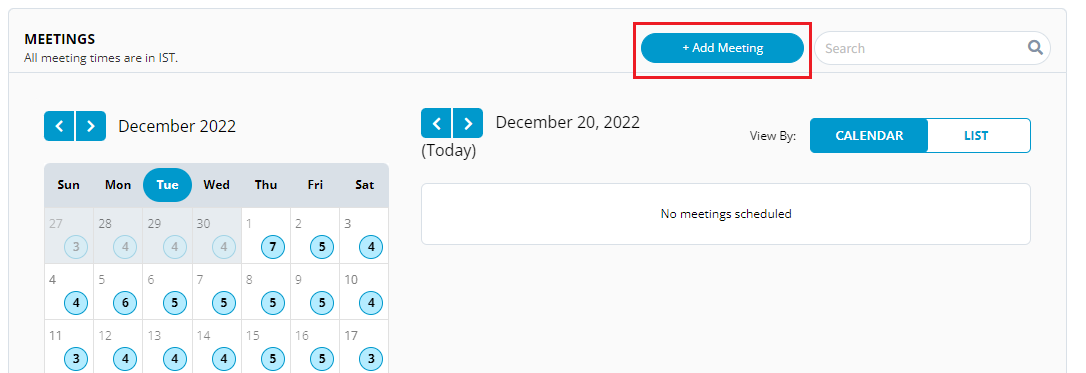Open meeting count badge for December 5
The height and width of the screenshot is (373, 1086).
[x=125, y=303]
